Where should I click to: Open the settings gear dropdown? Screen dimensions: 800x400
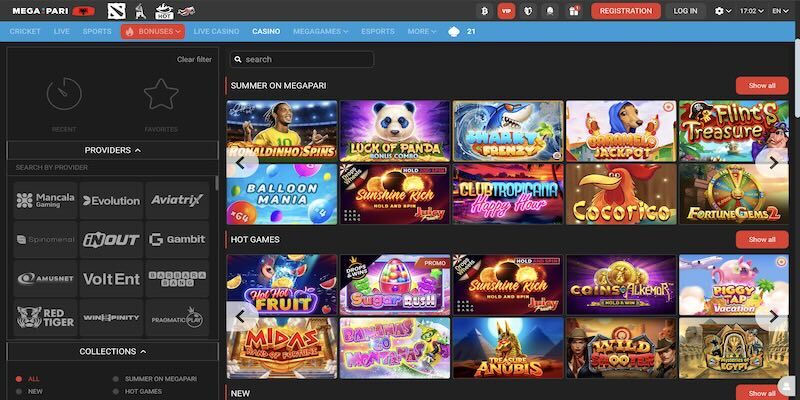click(722, 11)
